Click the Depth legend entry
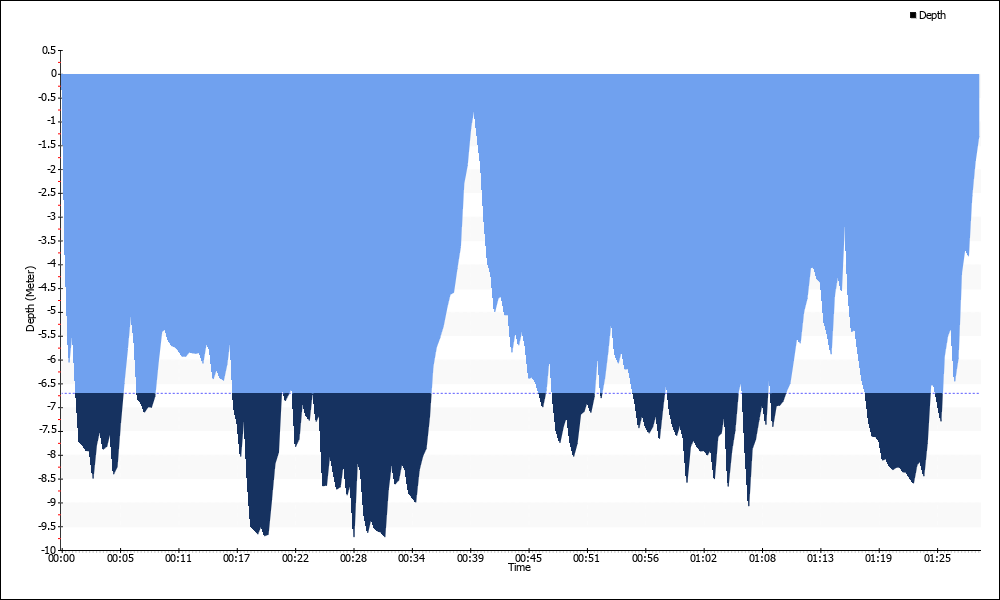The height and width of the screenshot is (600, 1000). [928, 15]
